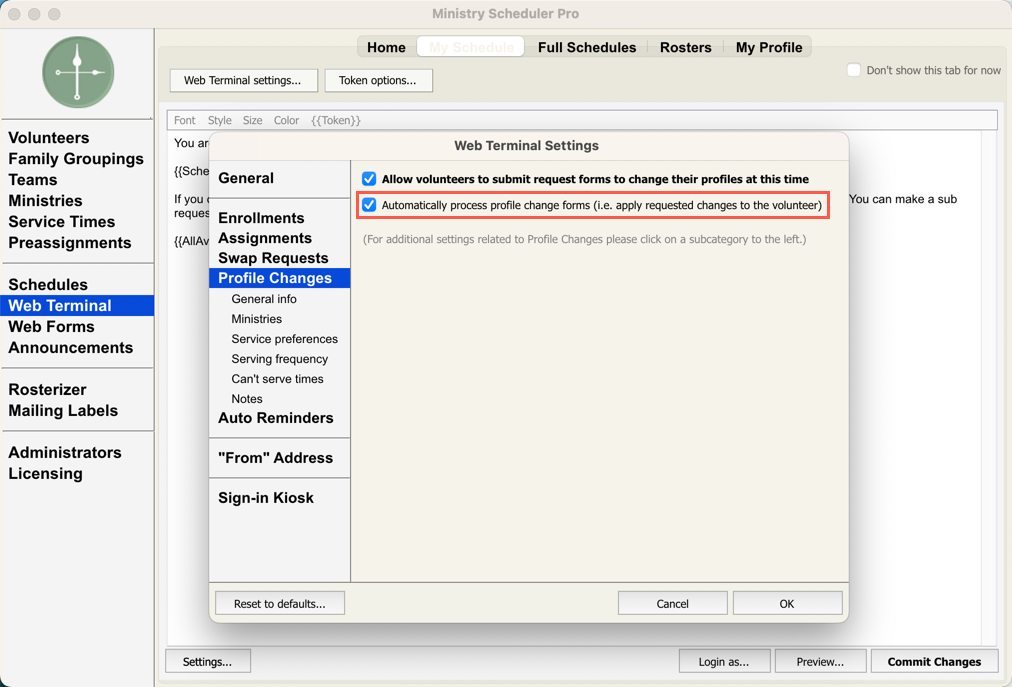The image size is (1012, 687).
Task: Open Family Groupings in main sidebar
Action: pyautogui.click(x=77, y=159)
